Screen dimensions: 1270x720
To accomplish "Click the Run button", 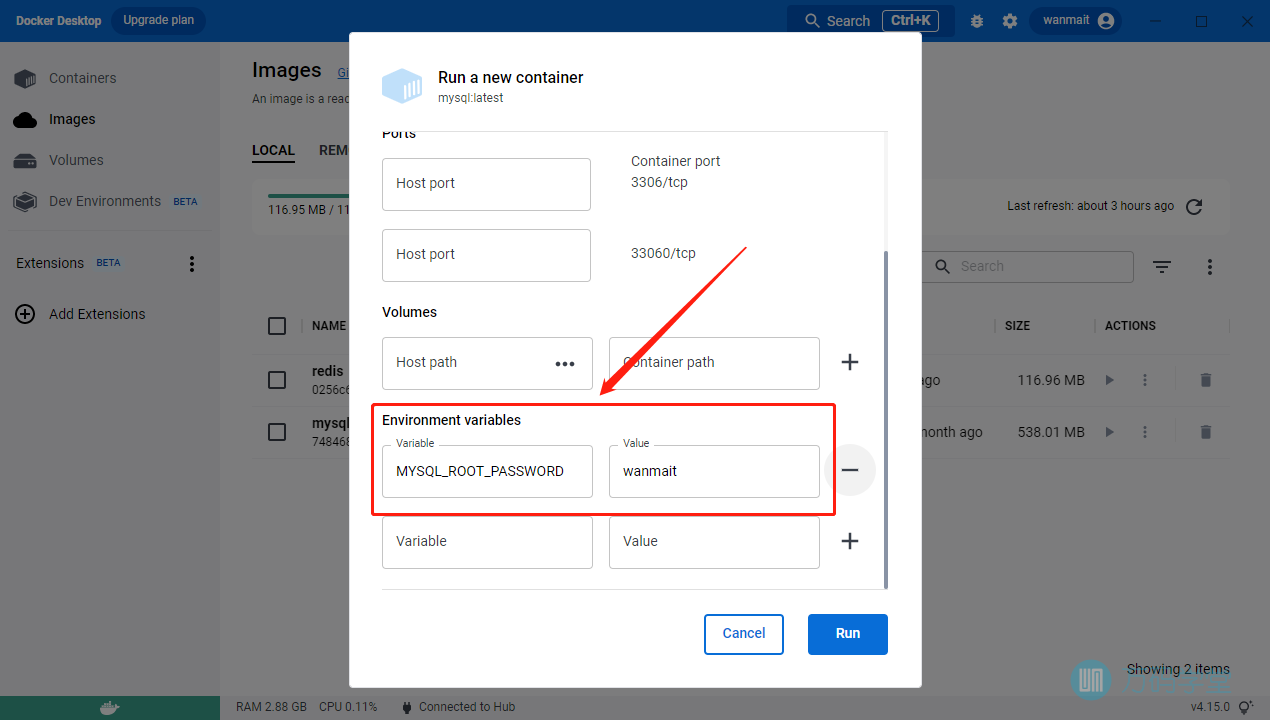I will tap(847, 633).
